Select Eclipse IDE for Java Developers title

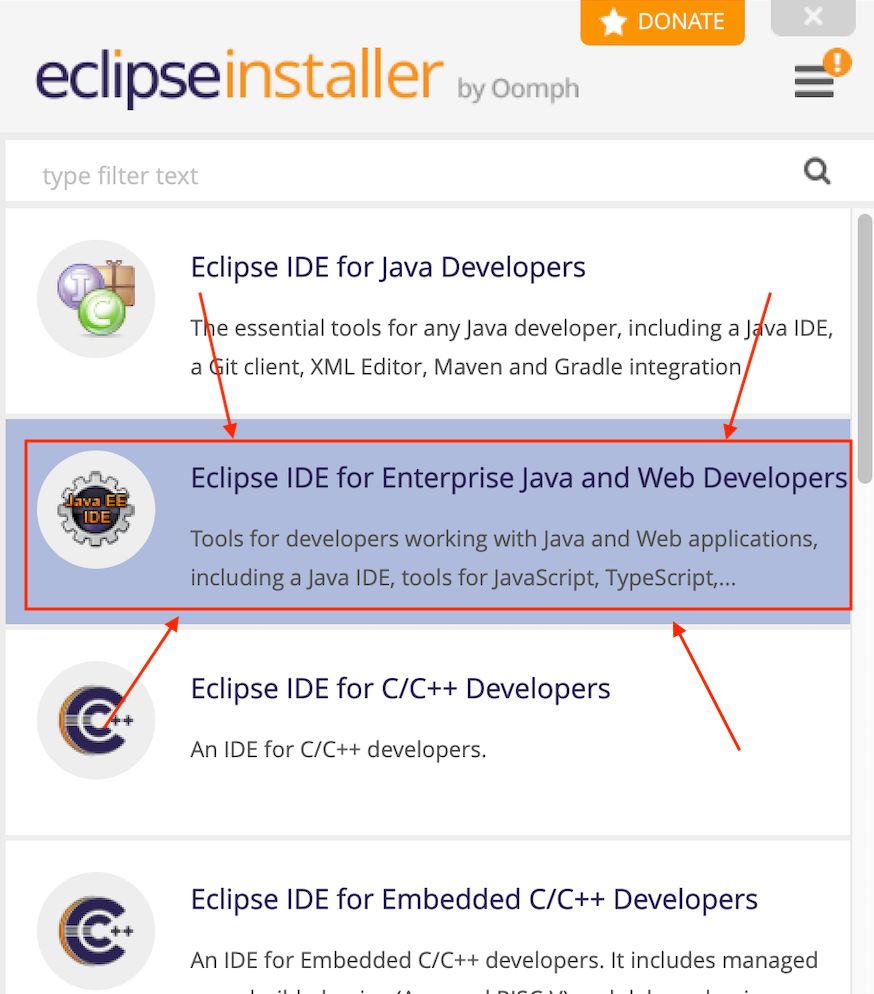pos(388,267)
